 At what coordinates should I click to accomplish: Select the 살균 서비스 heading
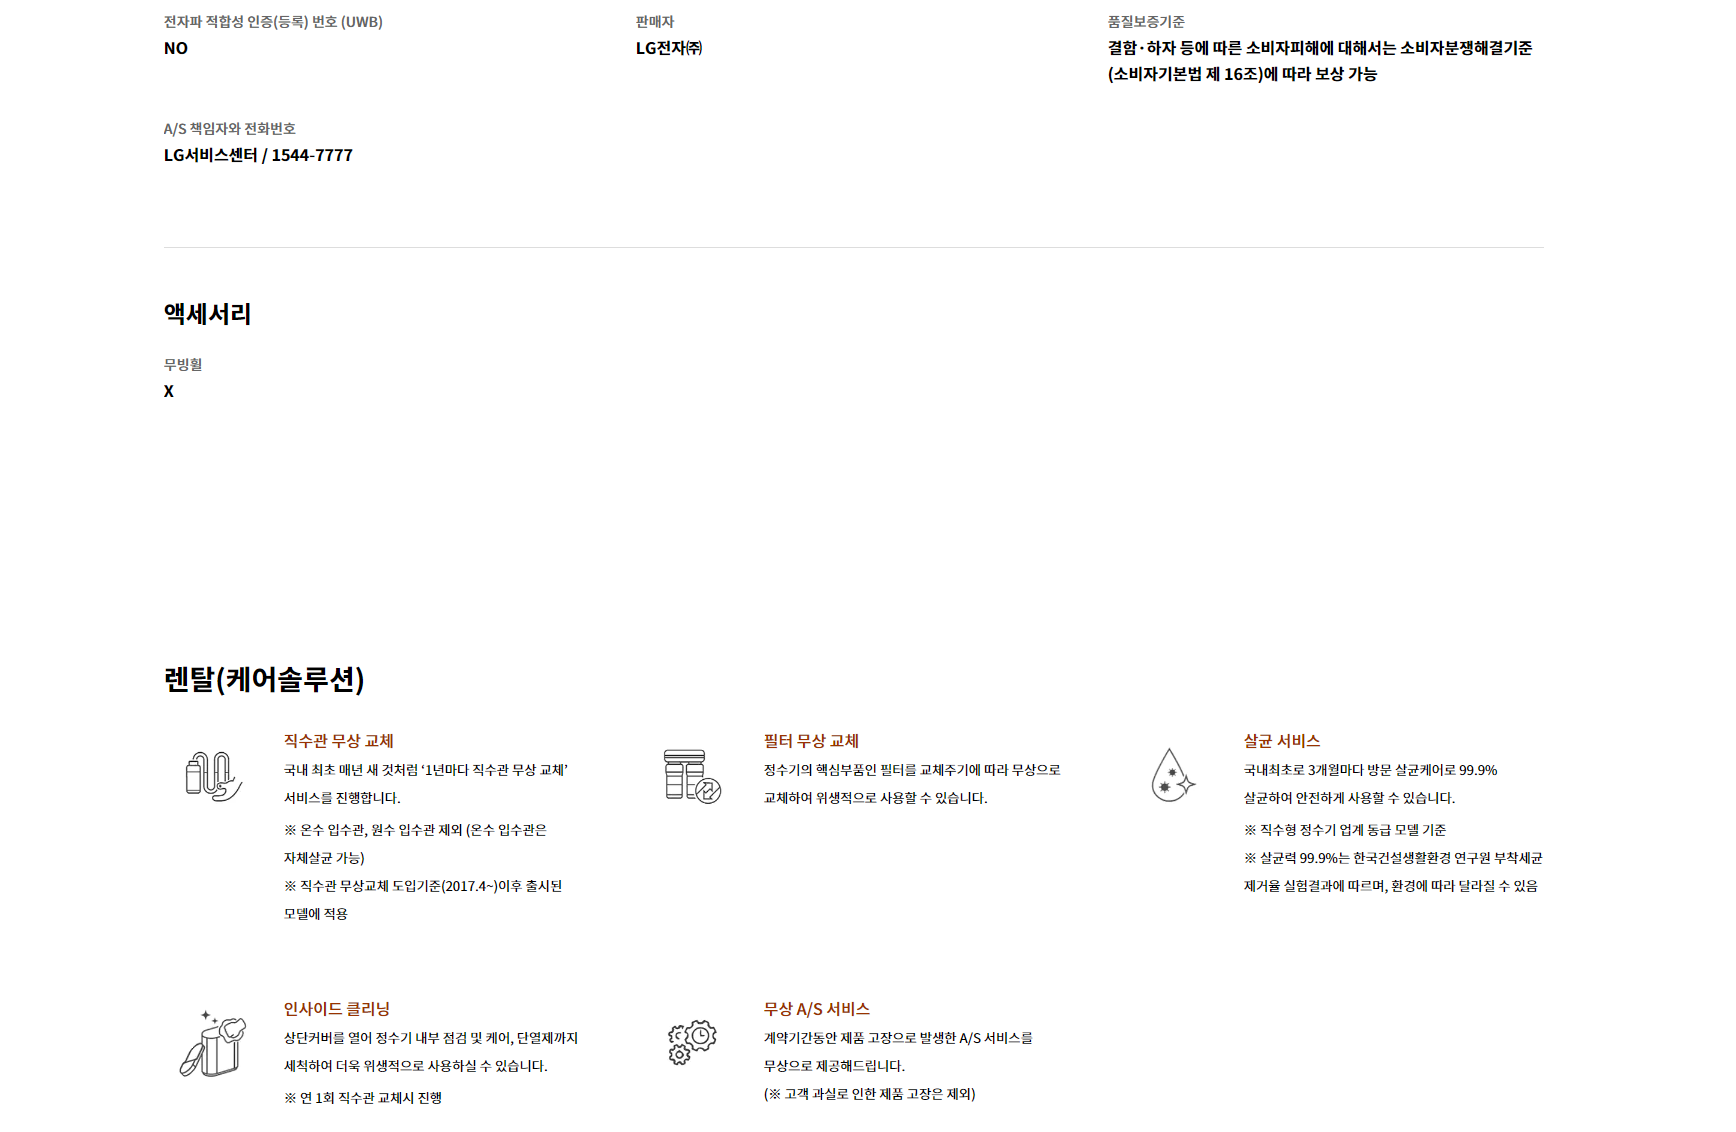pyautogui.click(x=1282, y=741)
